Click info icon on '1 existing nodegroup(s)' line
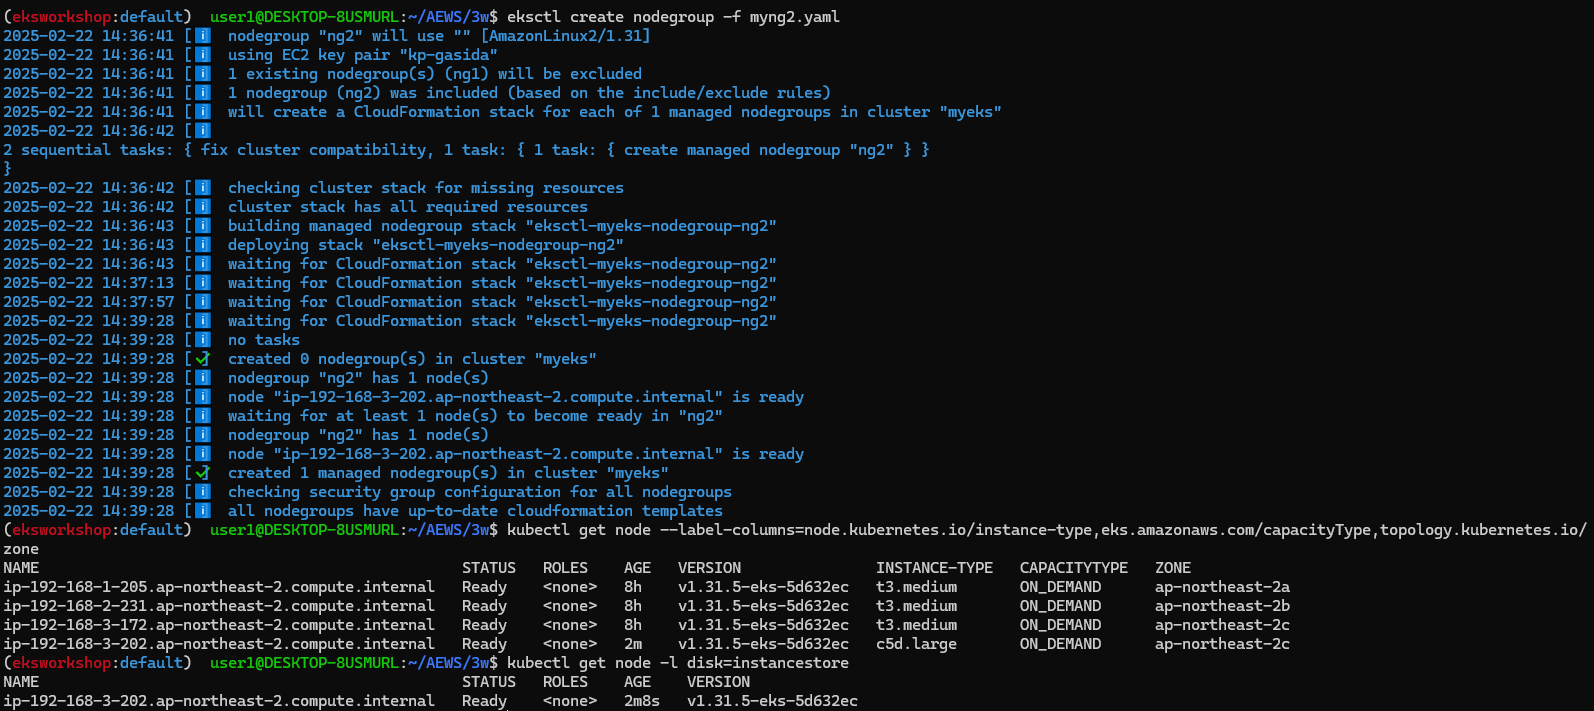The width and height of the screenshot is (1594, 711). click(203, 74)
